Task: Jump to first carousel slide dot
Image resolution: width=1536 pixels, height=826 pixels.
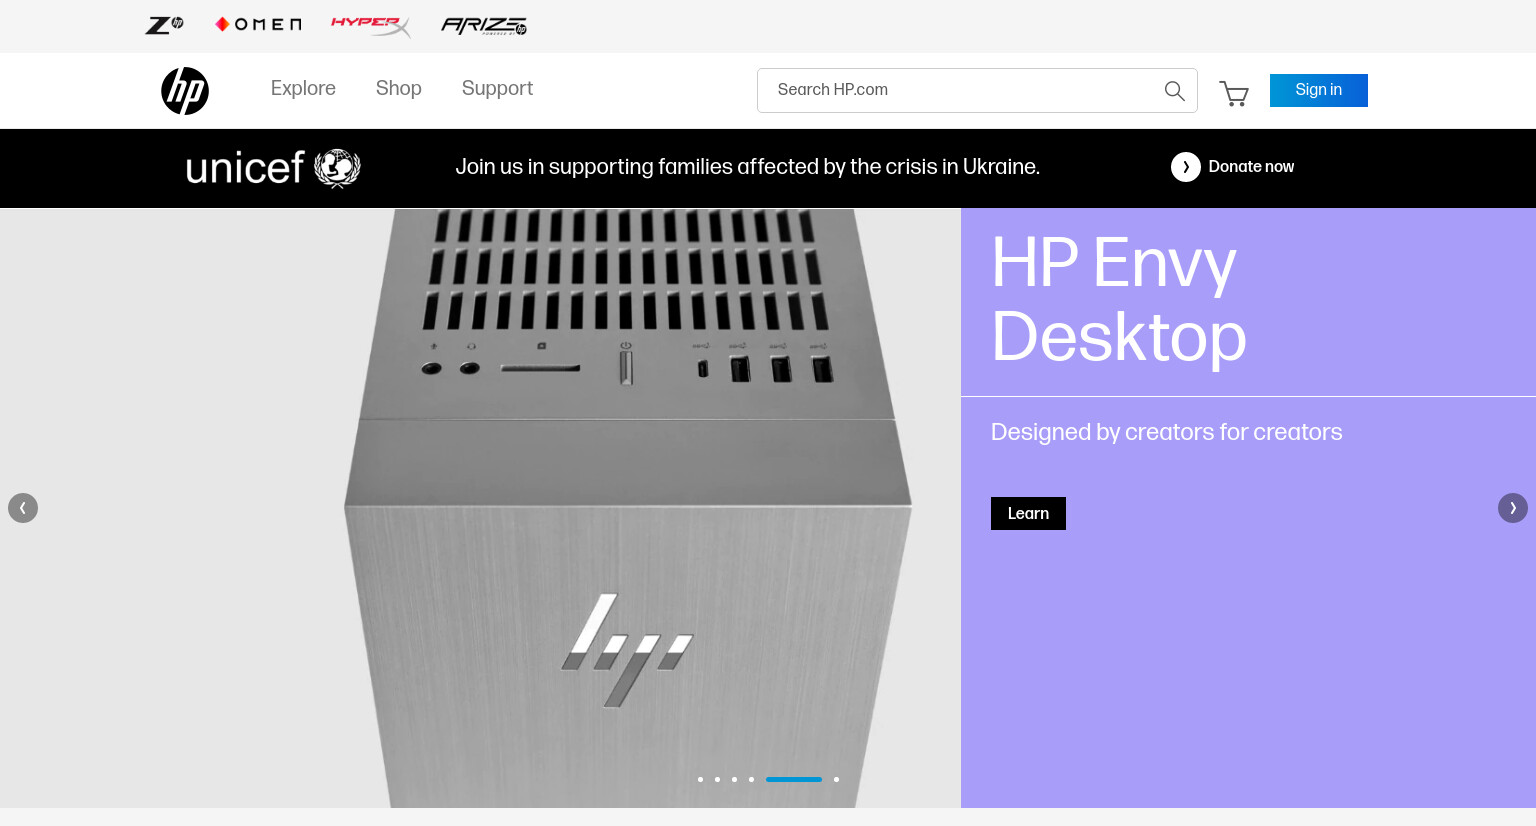Action: (700, 779)
